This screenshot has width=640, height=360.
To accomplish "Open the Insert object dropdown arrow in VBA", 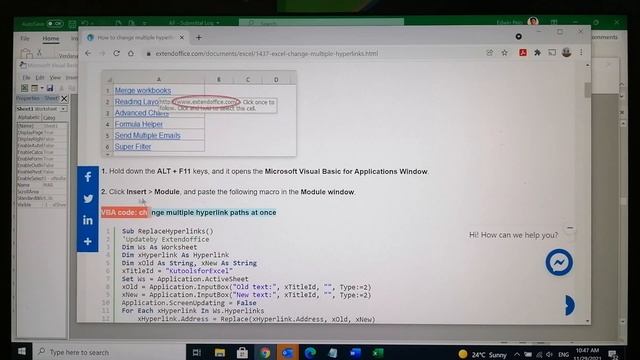I will [42, 88].
